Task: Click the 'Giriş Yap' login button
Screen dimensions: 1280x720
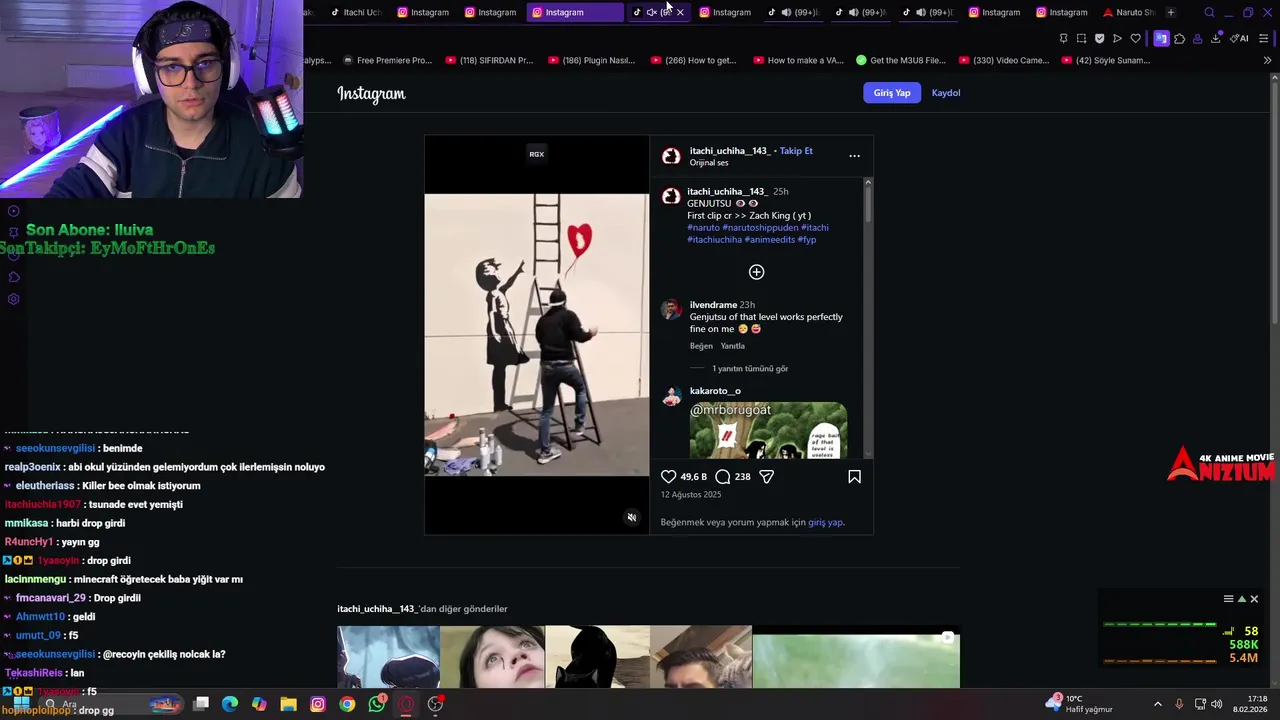Action: 892,93
